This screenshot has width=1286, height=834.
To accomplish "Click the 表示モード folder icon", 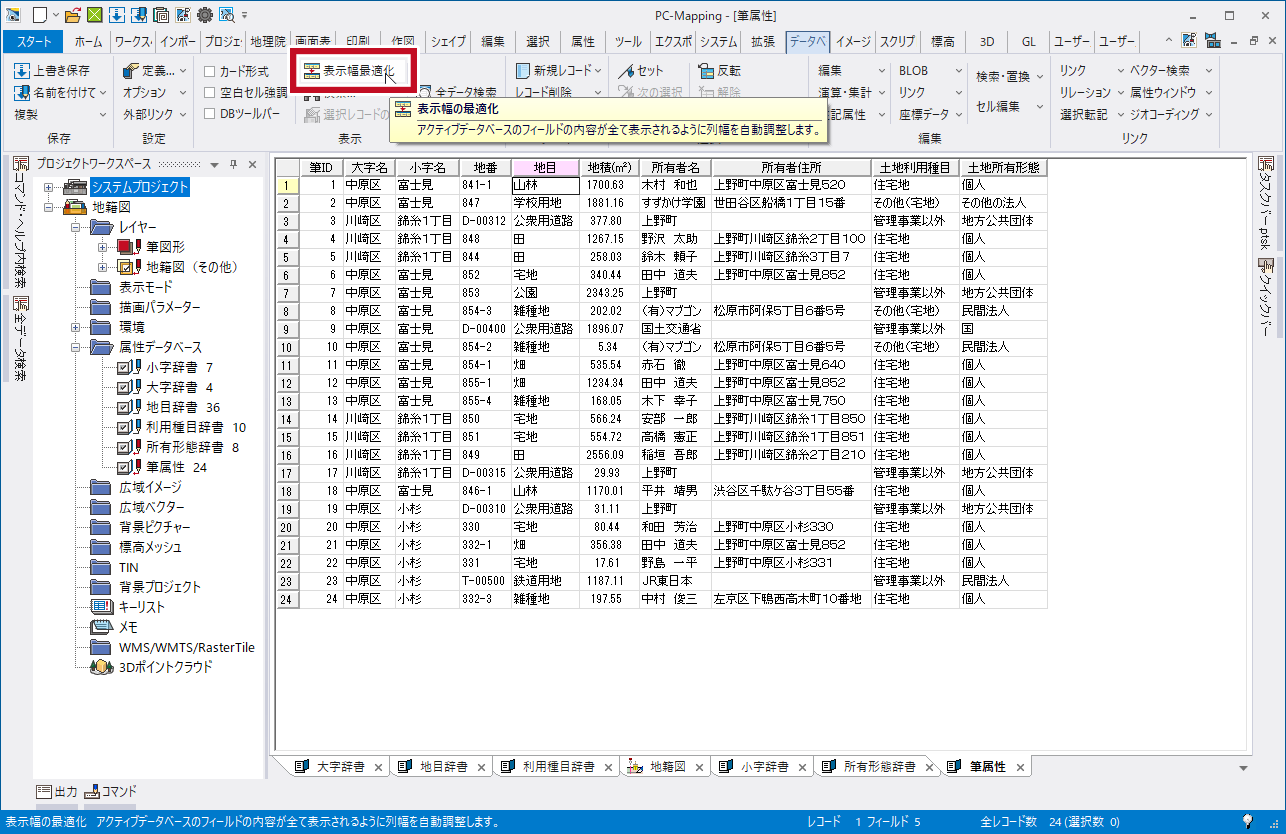I will 101,287.
